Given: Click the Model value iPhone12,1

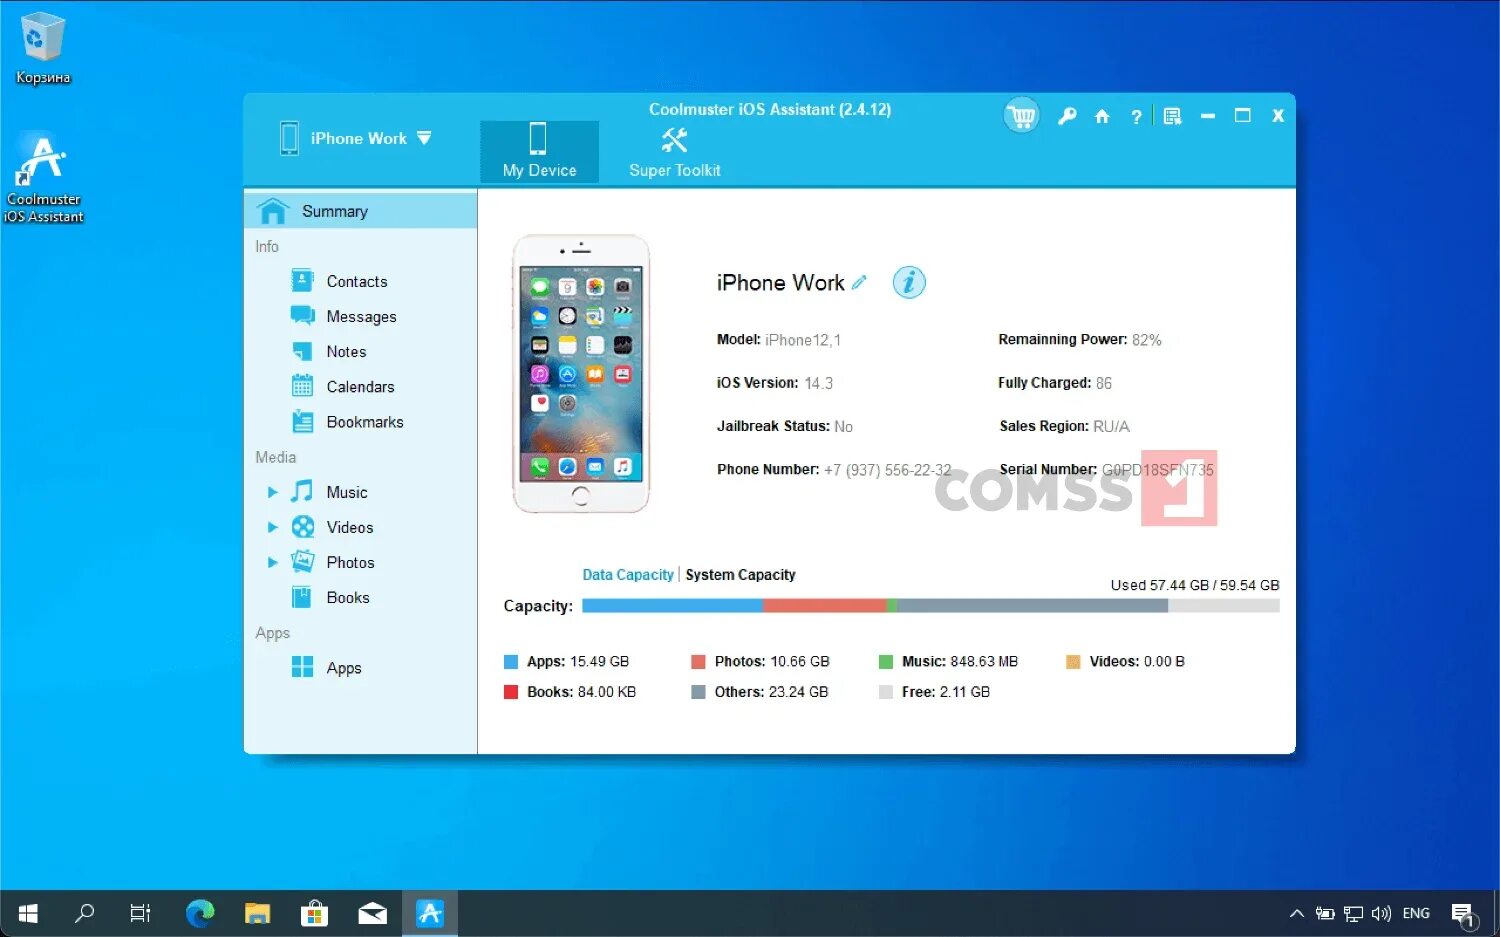Looking at the screenshot, I should [803, 340].
